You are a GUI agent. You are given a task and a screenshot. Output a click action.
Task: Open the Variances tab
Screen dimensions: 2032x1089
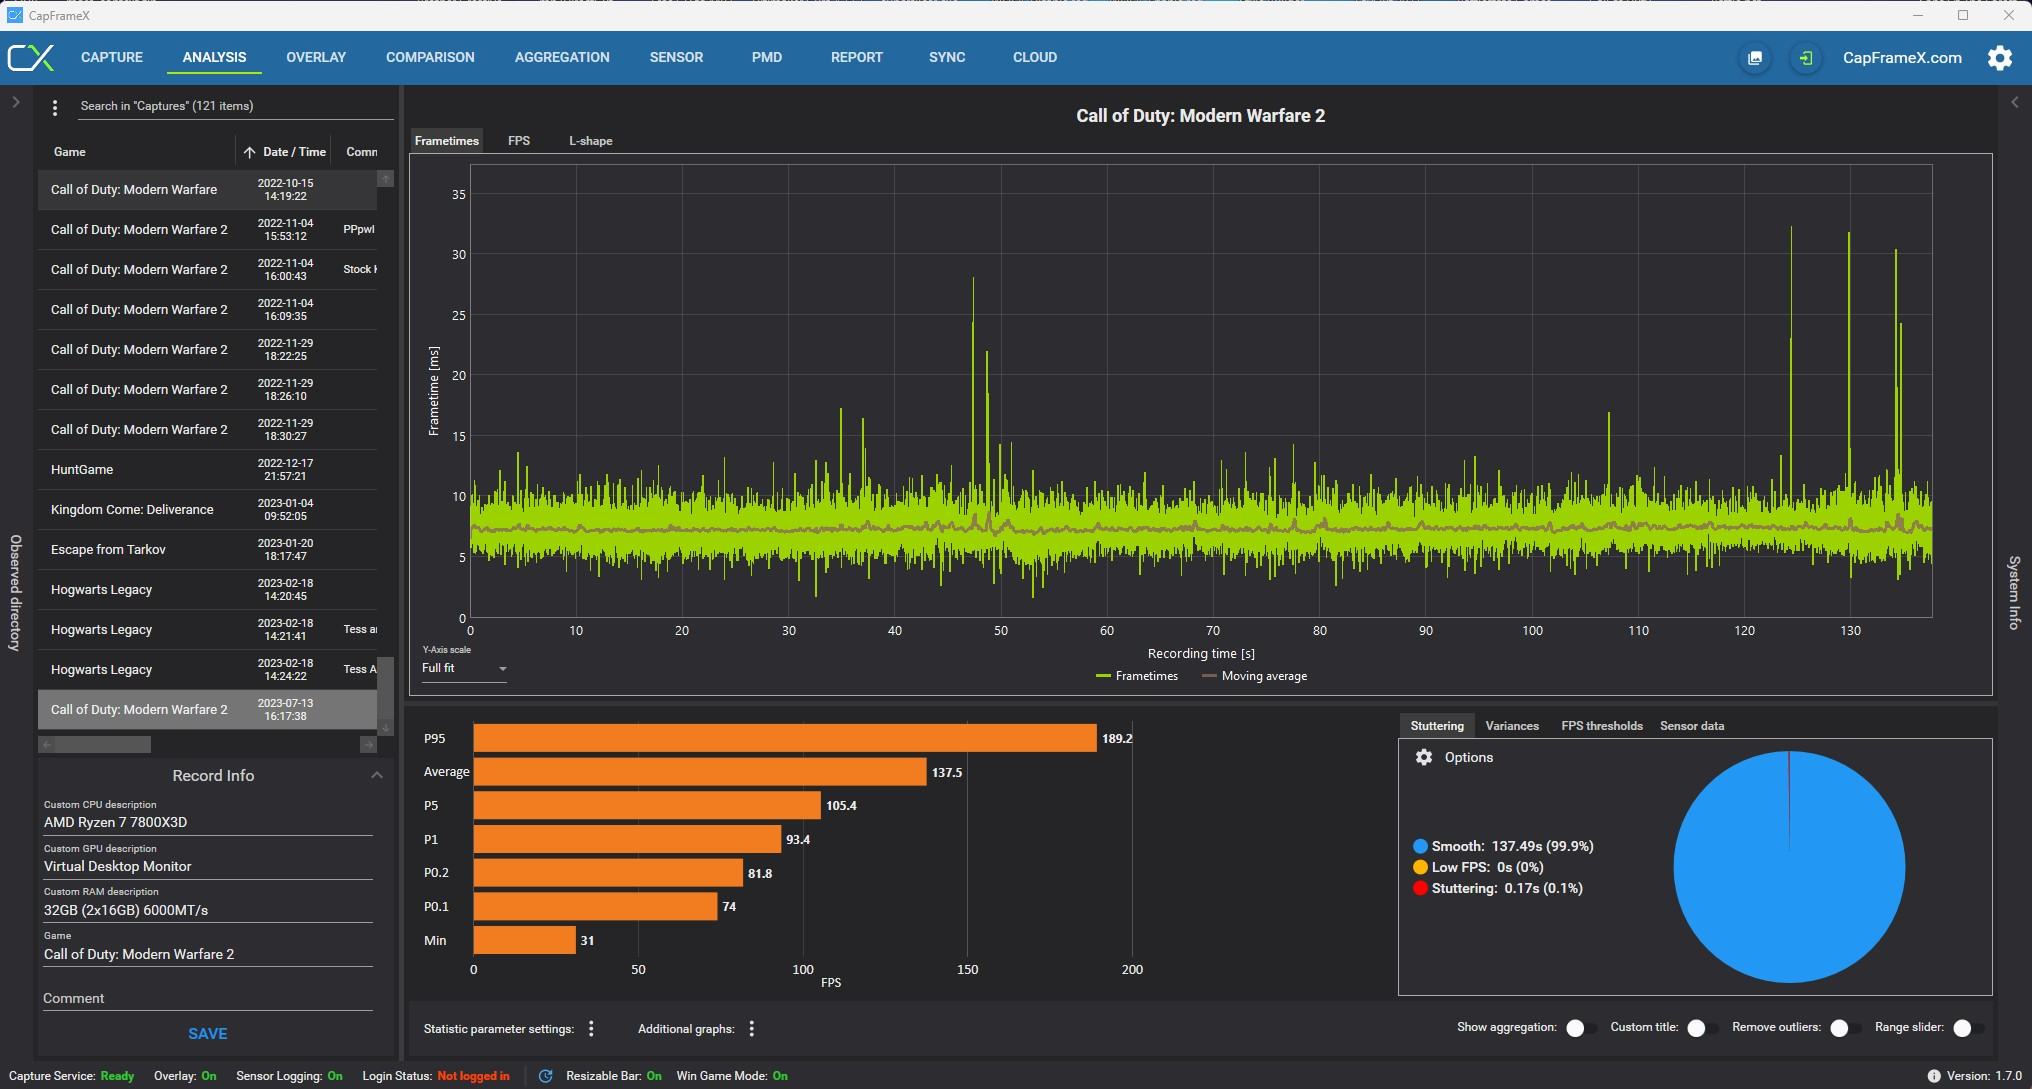pos(1512,726)
